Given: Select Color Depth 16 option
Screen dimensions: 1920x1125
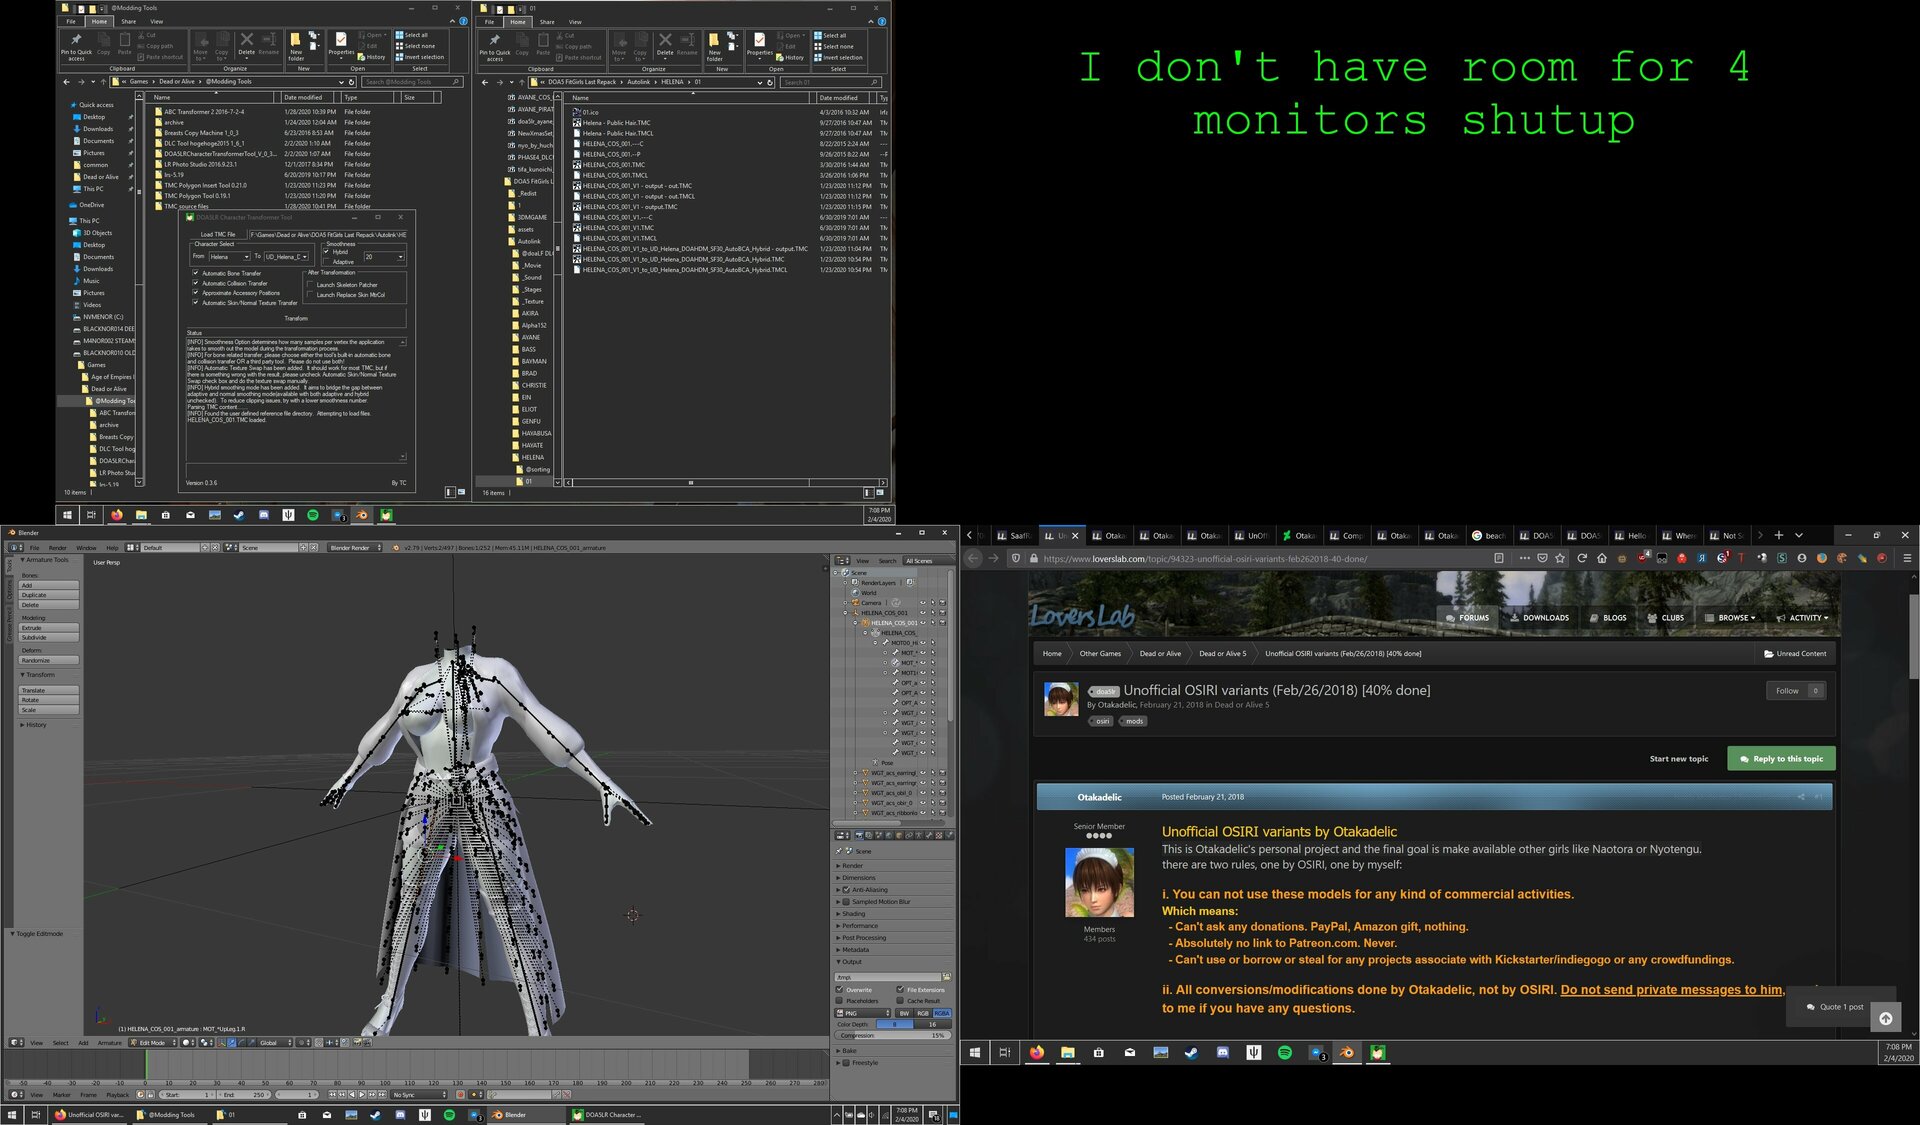Looking at the screenshot, I should pos(932,1024).
